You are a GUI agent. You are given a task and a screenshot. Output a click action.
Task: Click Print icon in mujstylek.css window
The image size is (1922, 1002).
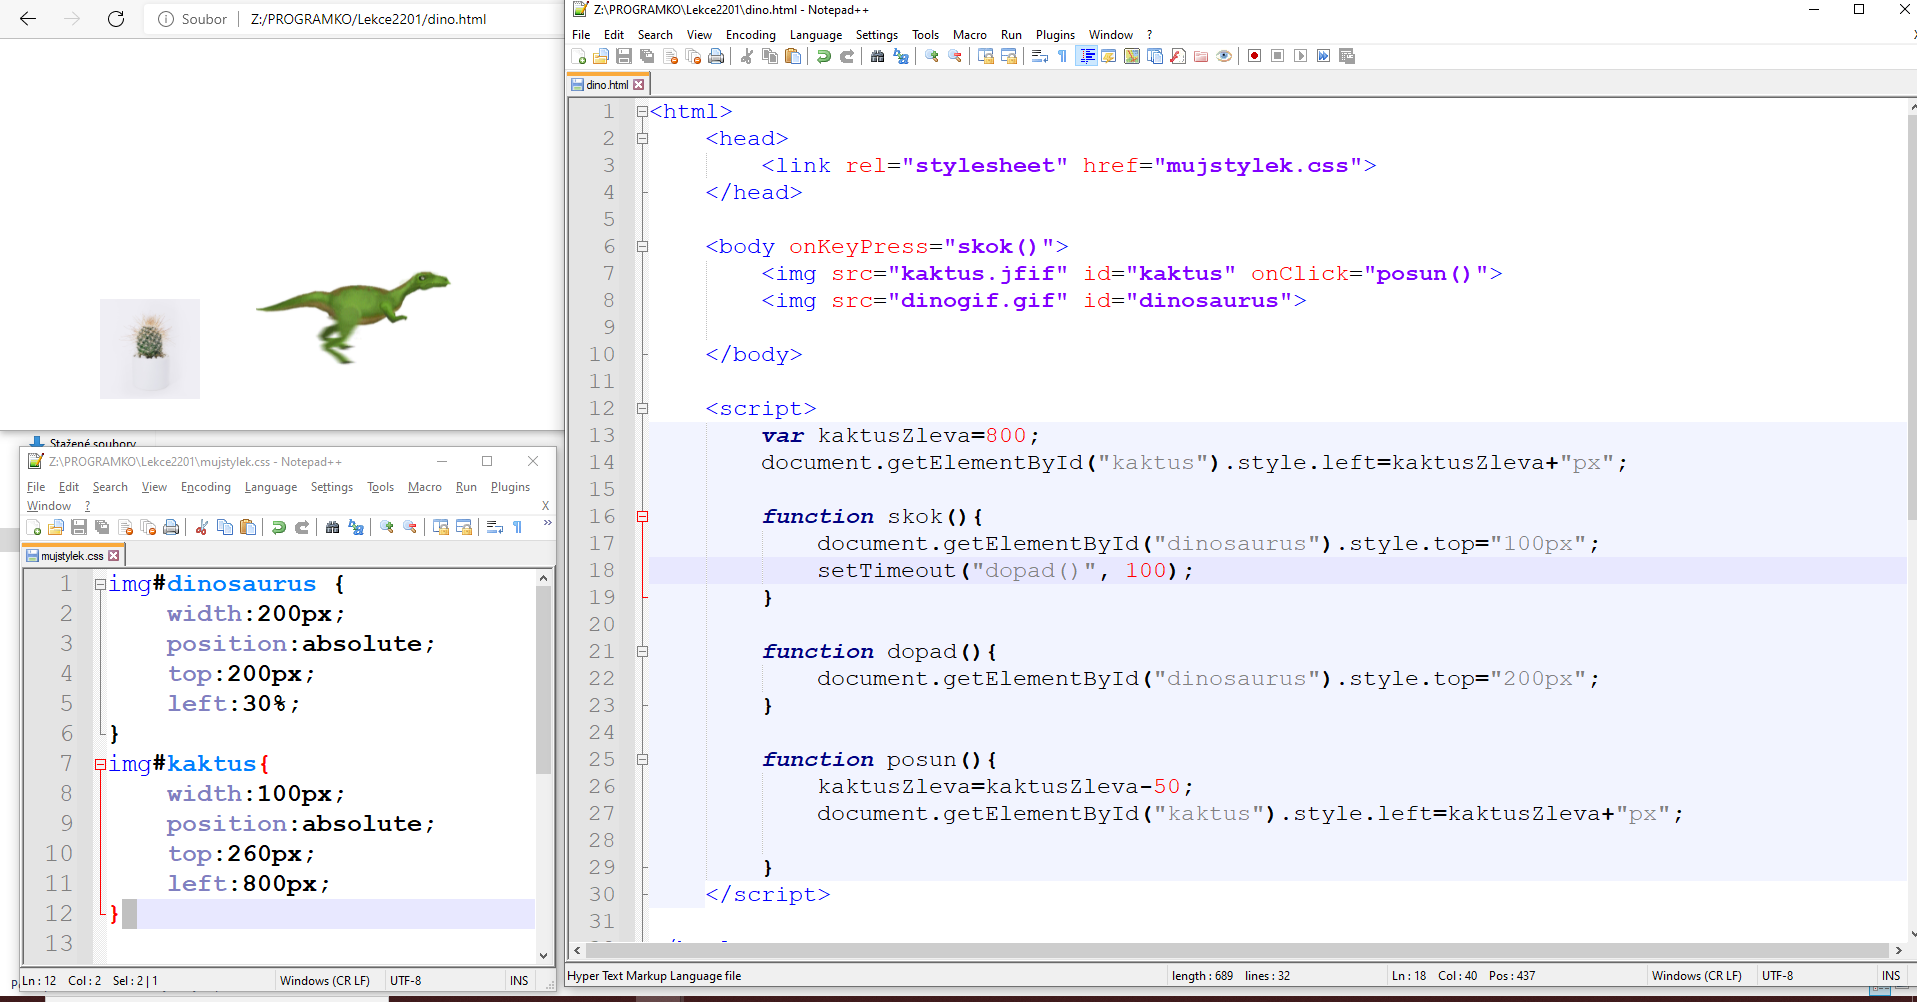point(171,527)
